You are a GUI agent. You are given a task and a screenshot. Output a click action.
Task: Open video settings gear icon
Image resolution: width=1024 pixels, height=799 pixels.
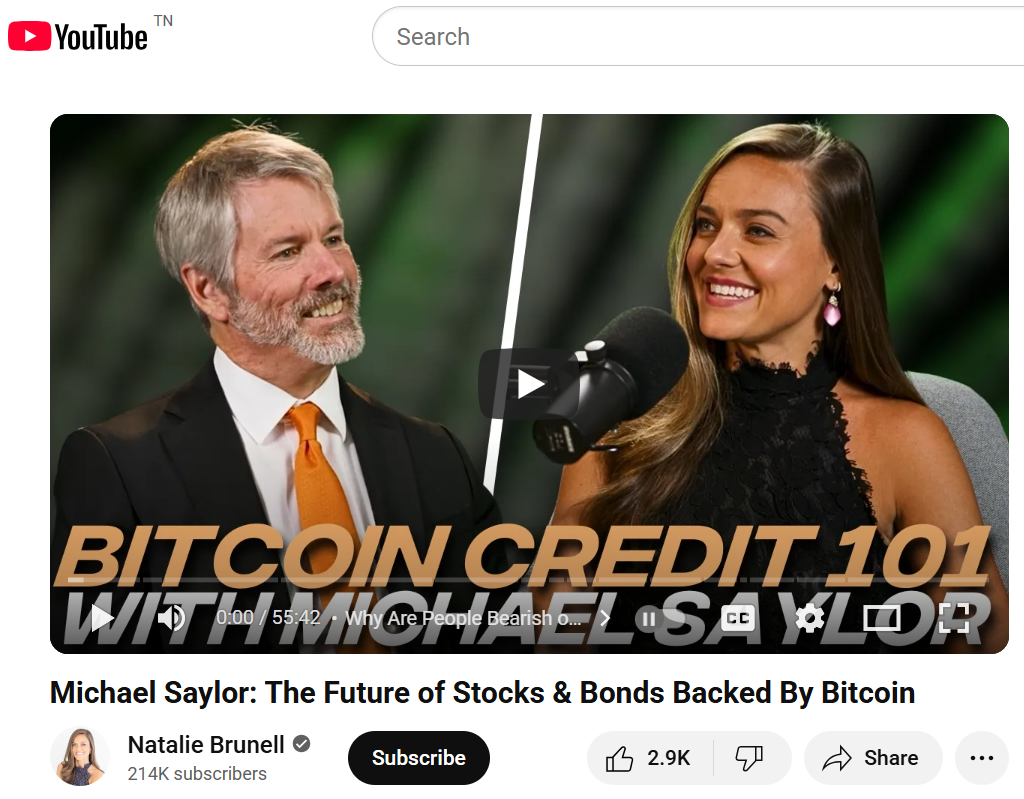(x=810, y=618)
